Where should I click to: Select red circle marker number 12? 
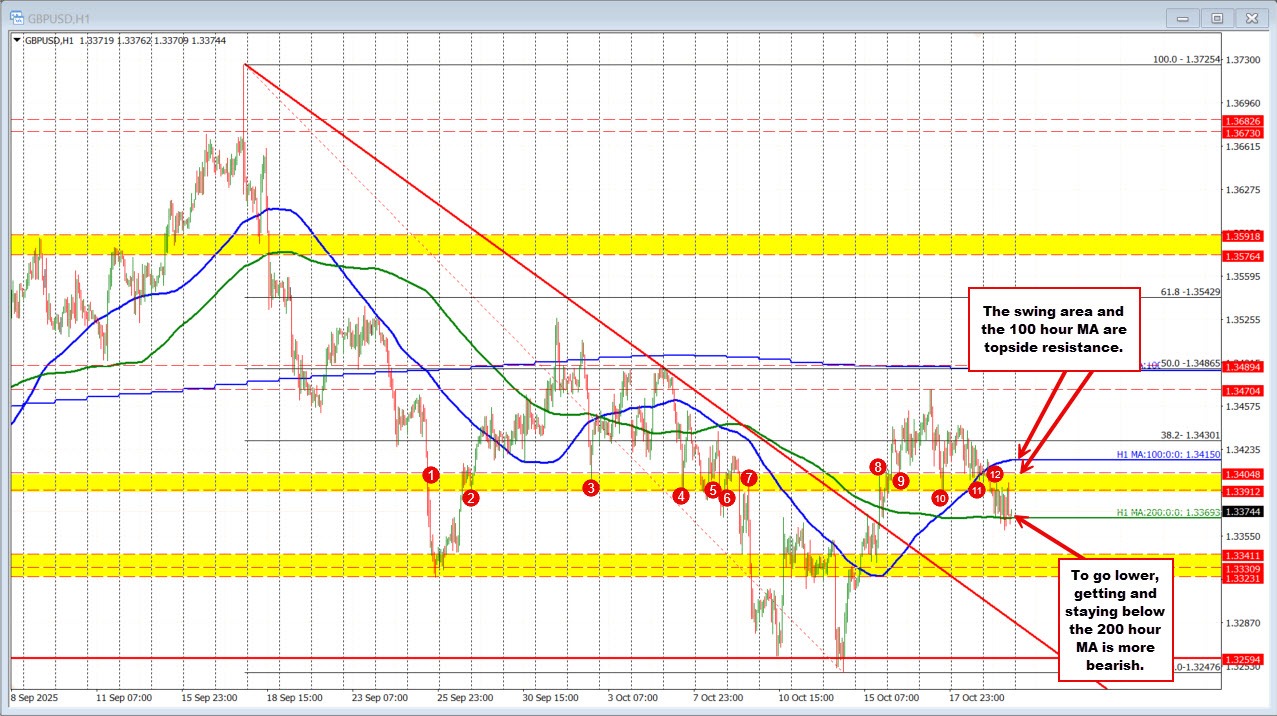coord(996,474)
